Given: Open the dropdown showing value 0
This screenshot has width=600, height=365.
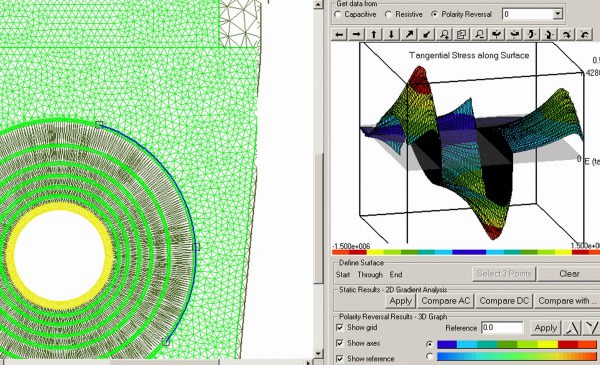Looking at the screenshot, I should (x=558, y=14).
